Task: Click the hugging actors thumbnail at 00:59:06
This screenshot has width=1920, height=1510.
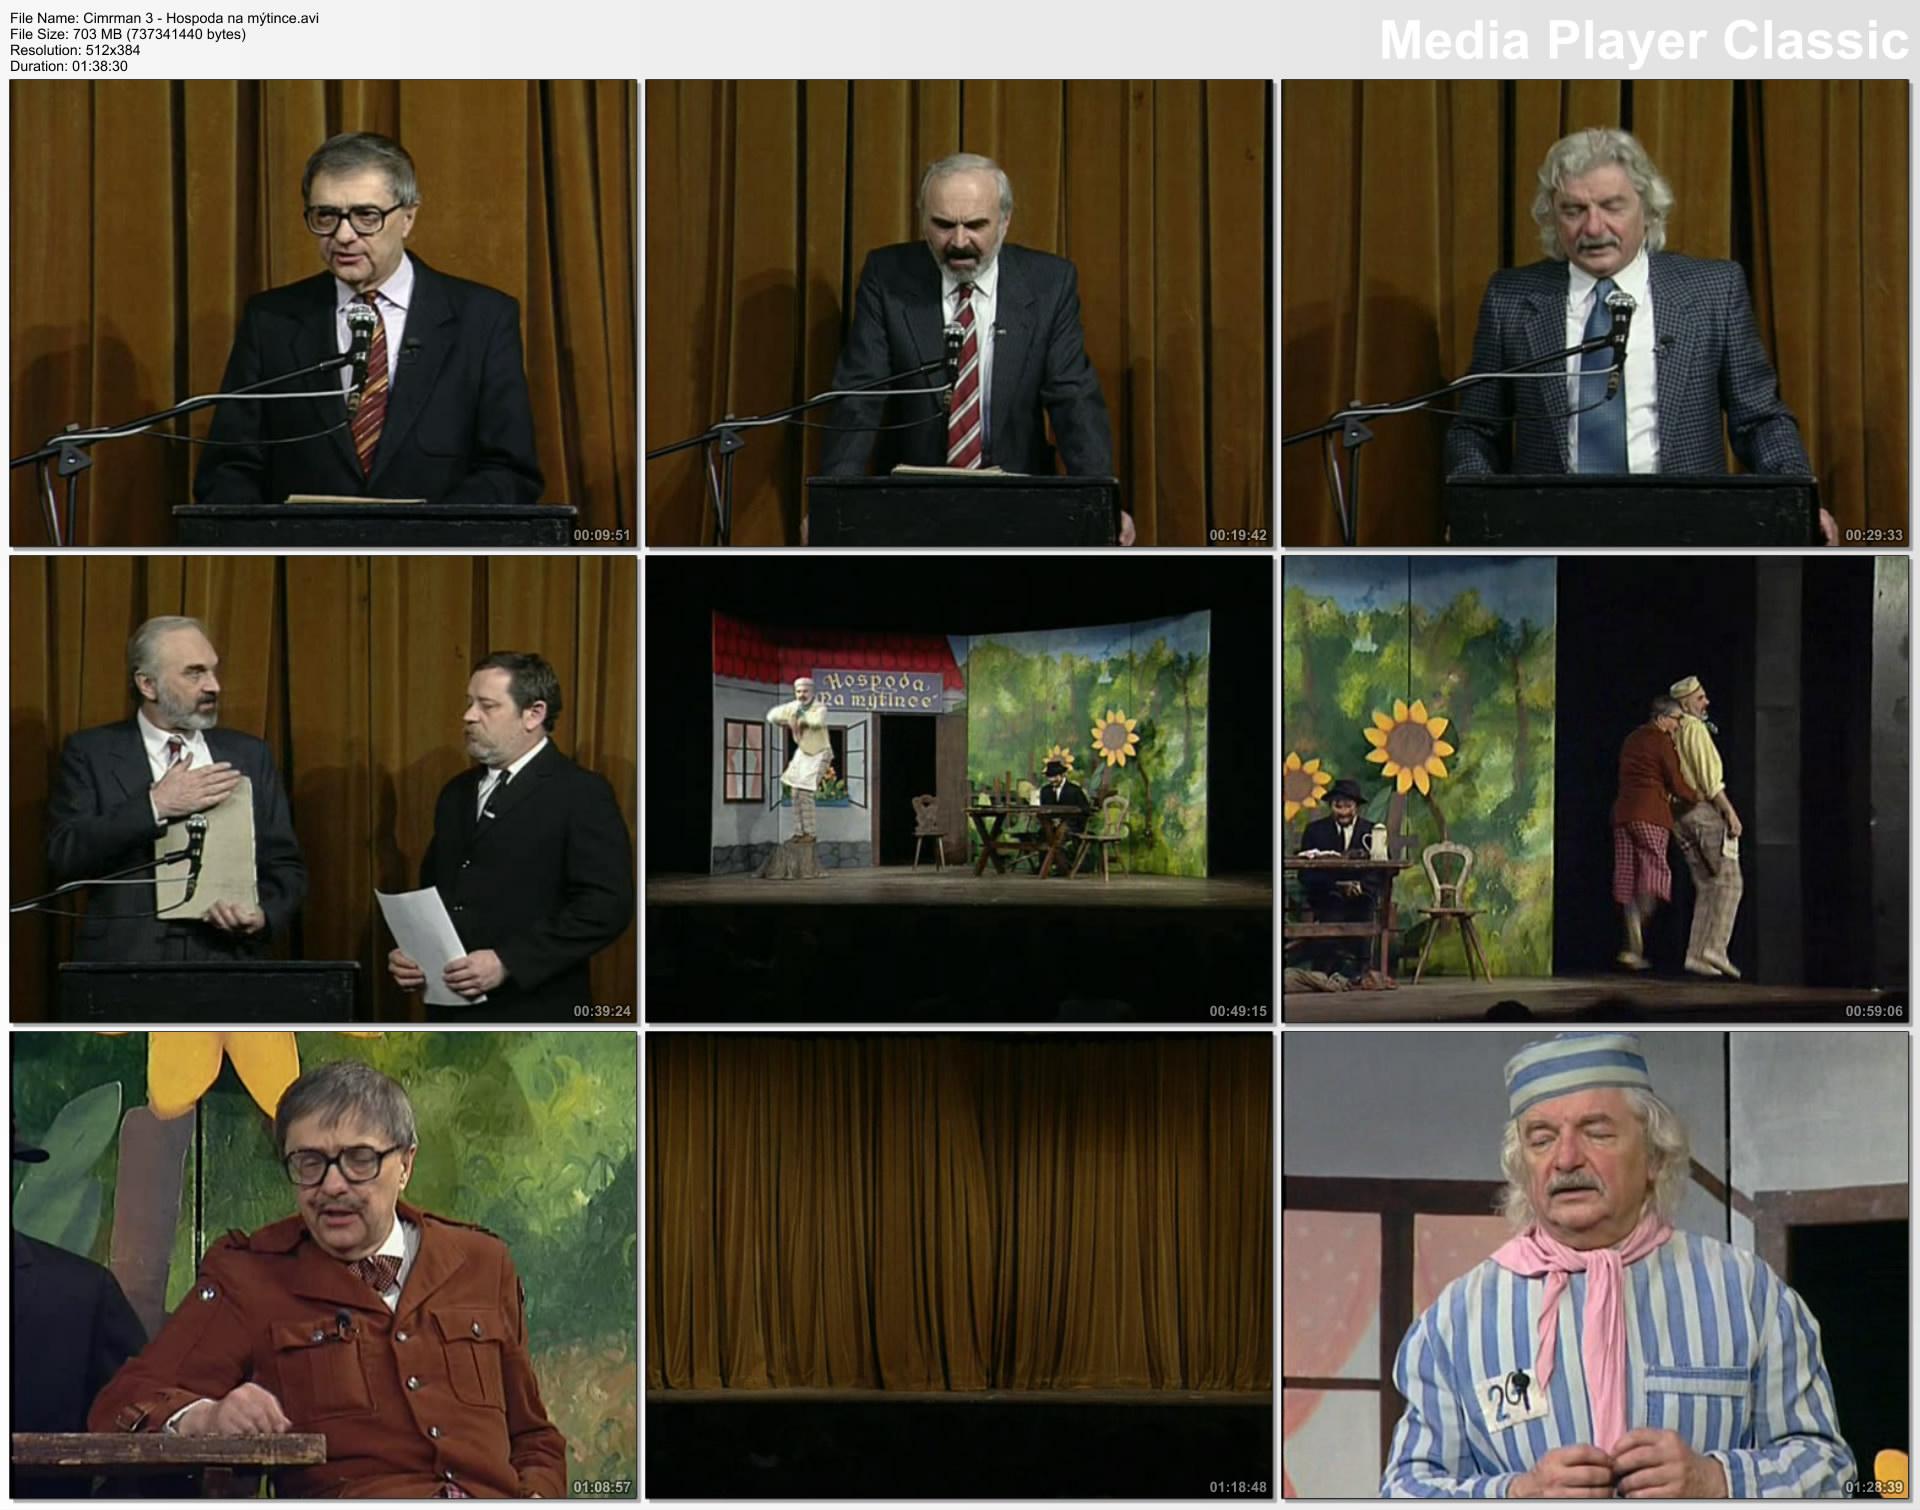Action: pyautogui.click(x=1595, y=788)
